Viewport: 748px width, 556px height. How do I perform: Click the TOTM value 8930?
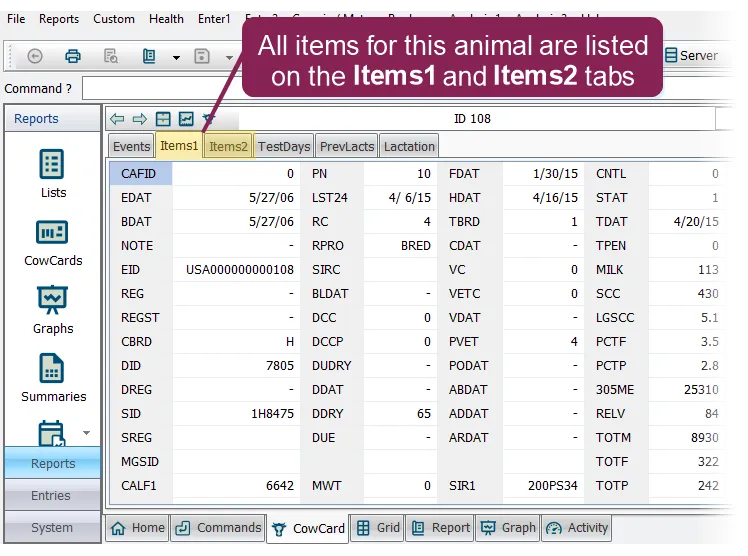705,438
